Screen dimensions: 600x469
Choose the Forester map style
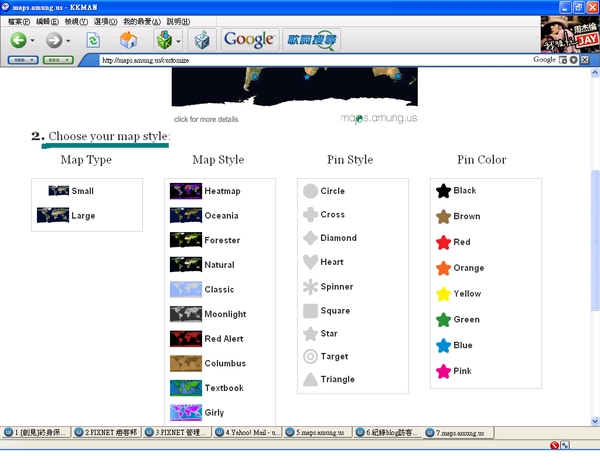coord(205,240)
